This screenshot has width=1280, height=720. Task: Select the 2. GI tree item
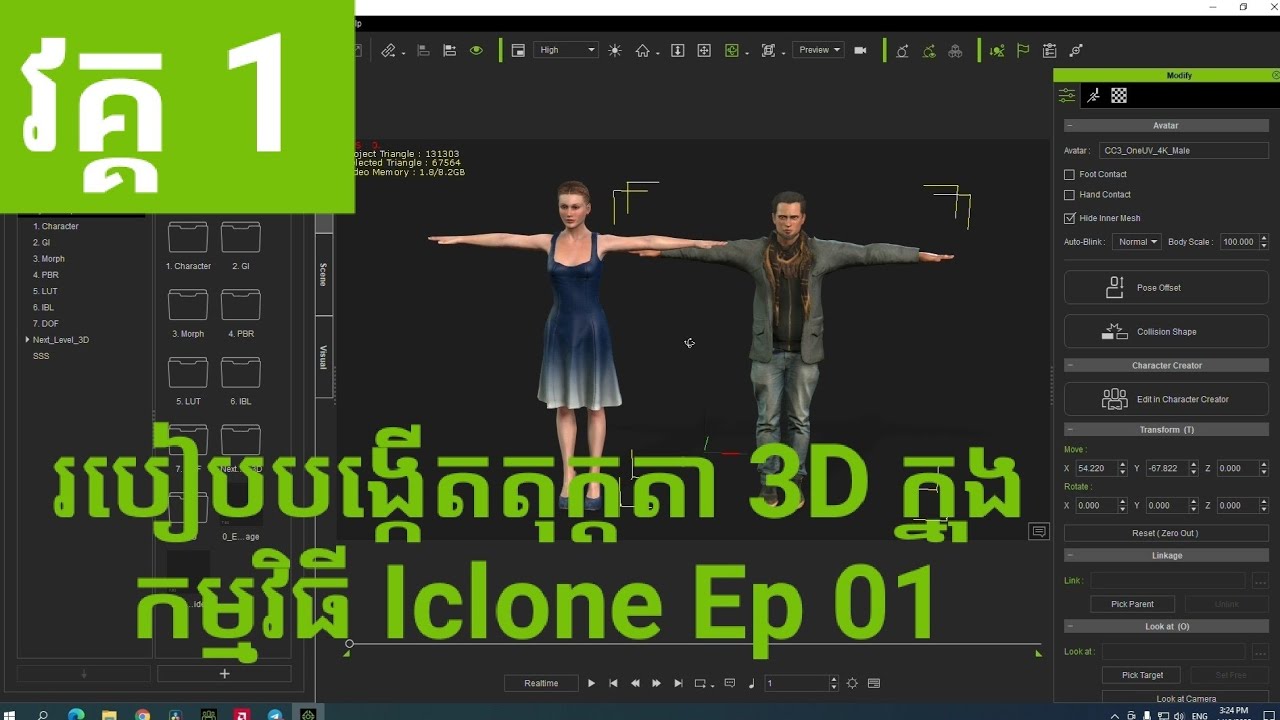pyautogui.click(x=41, y=243)
